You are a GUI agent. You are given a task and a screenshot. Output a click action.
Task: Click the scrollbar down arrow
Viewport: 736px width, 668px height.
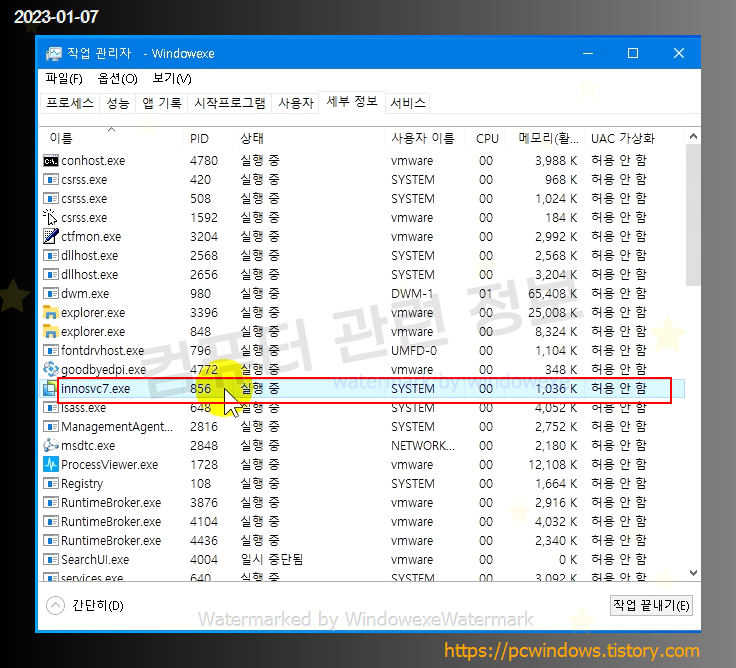click(693, 573)
